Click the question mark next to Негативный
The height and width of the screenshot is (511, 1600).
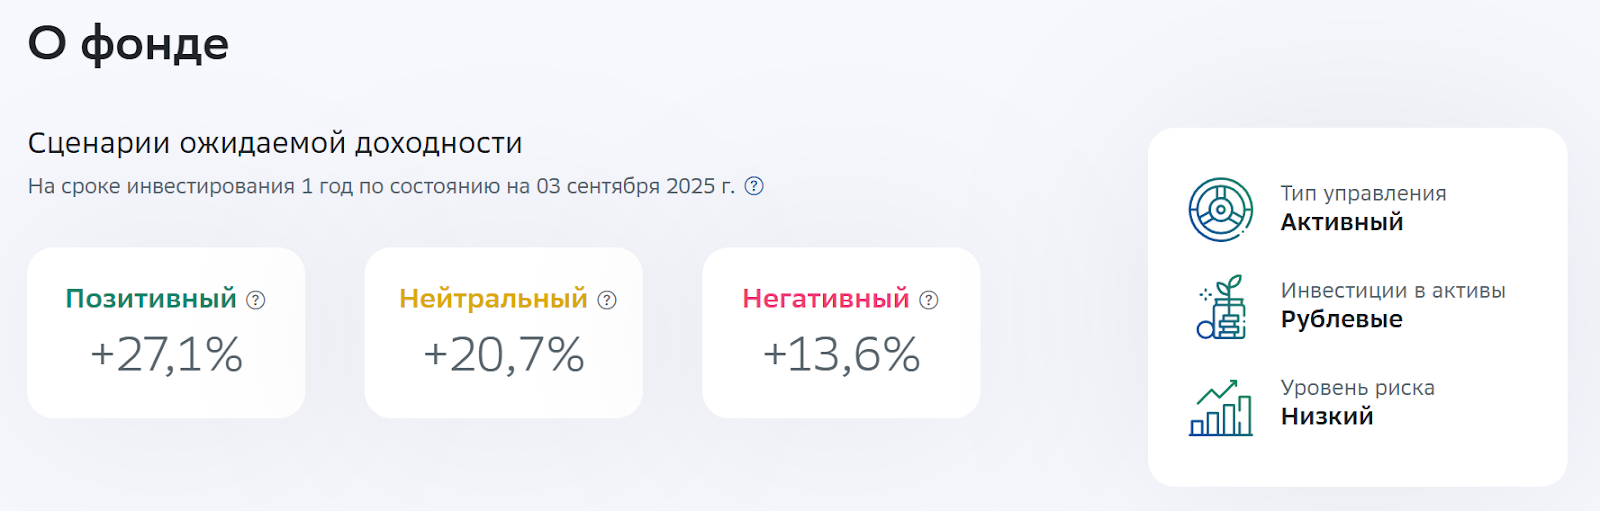pos(929,300)
